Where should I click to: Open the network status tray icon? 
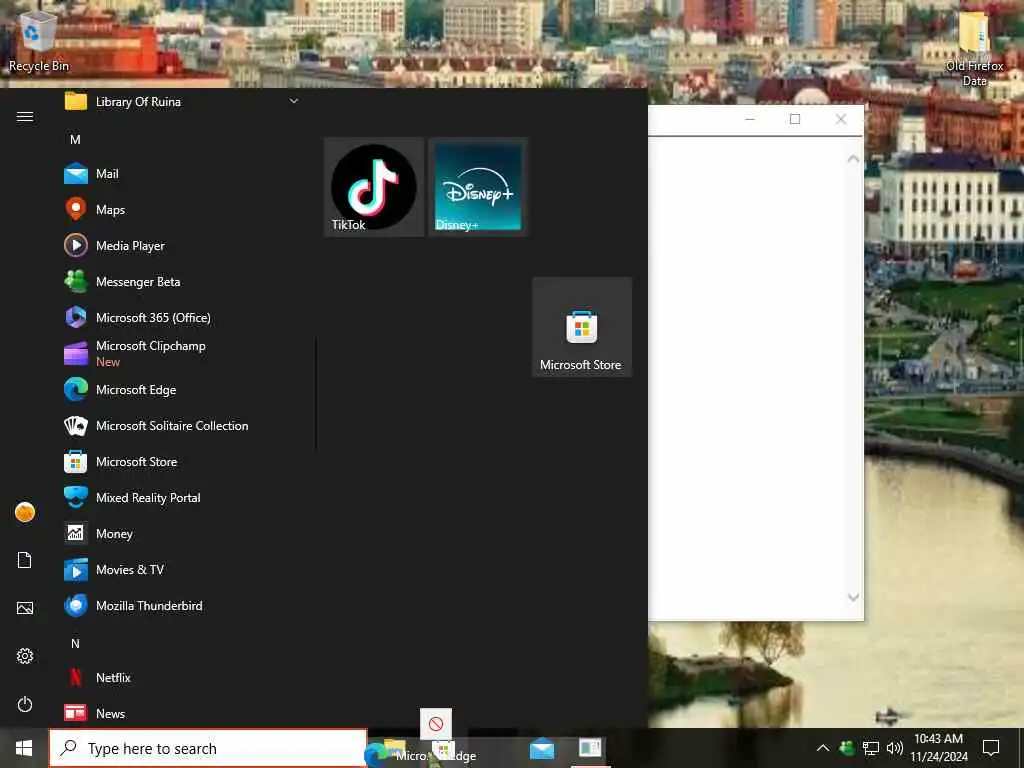tap(871, 748)
